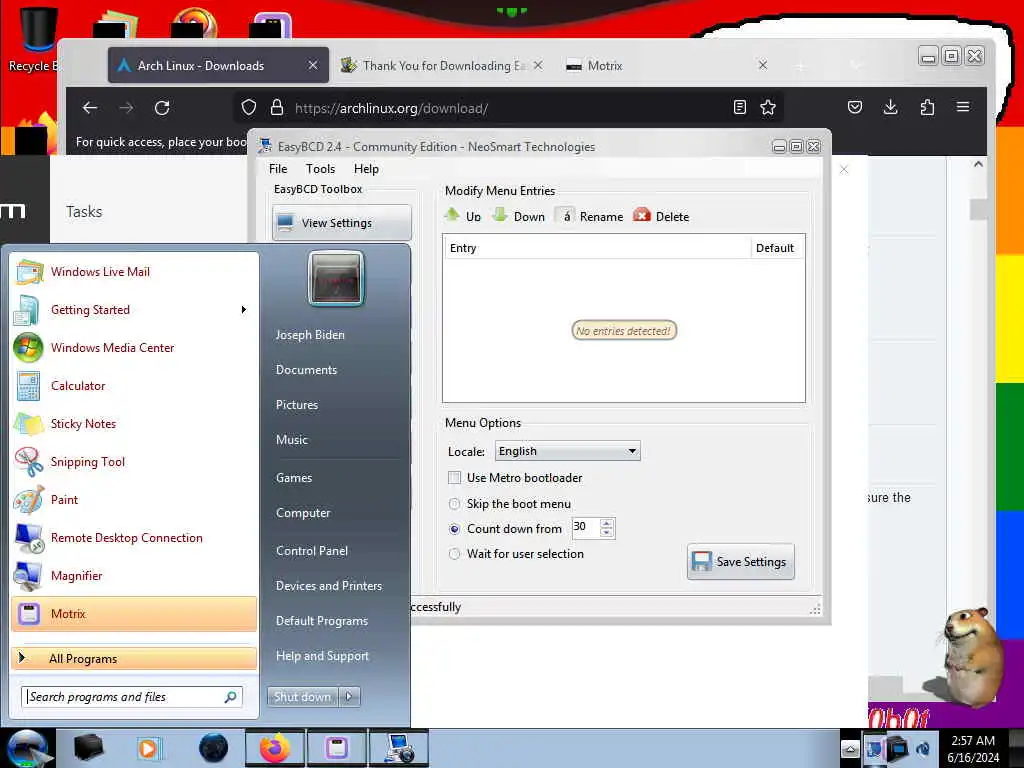Enable Use Metro bootloader checkbox
The image size is (1024, 768).
click(455, 477)
